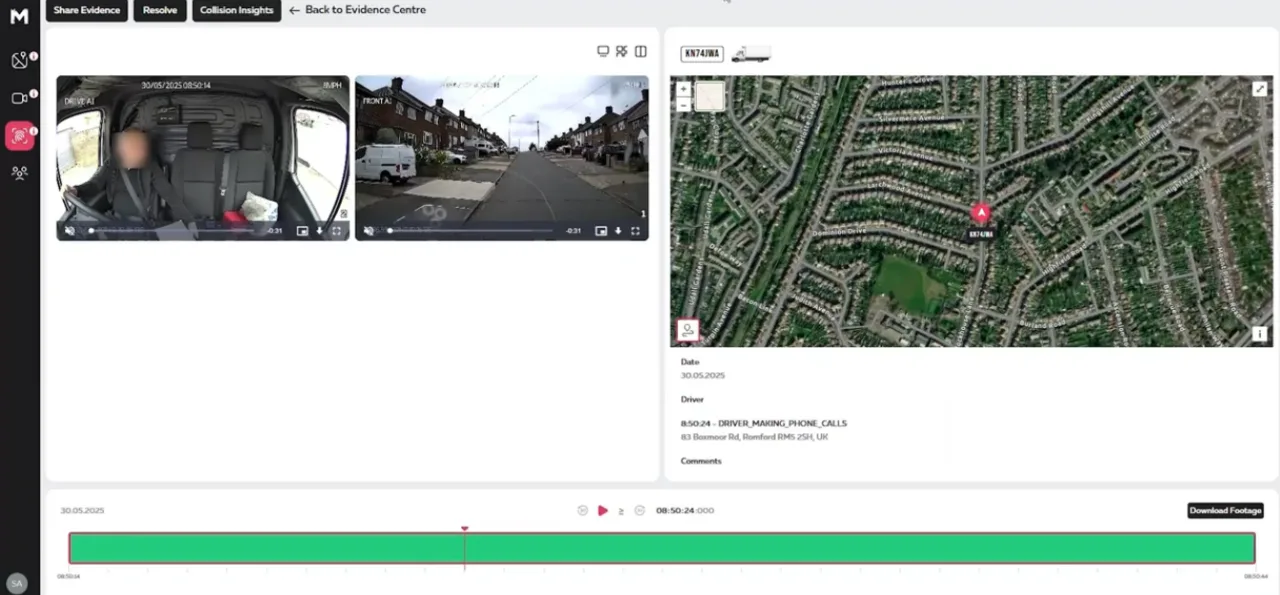Click Share Evidence button
This screenshot has width=1280, height=595.
[87, 10]
